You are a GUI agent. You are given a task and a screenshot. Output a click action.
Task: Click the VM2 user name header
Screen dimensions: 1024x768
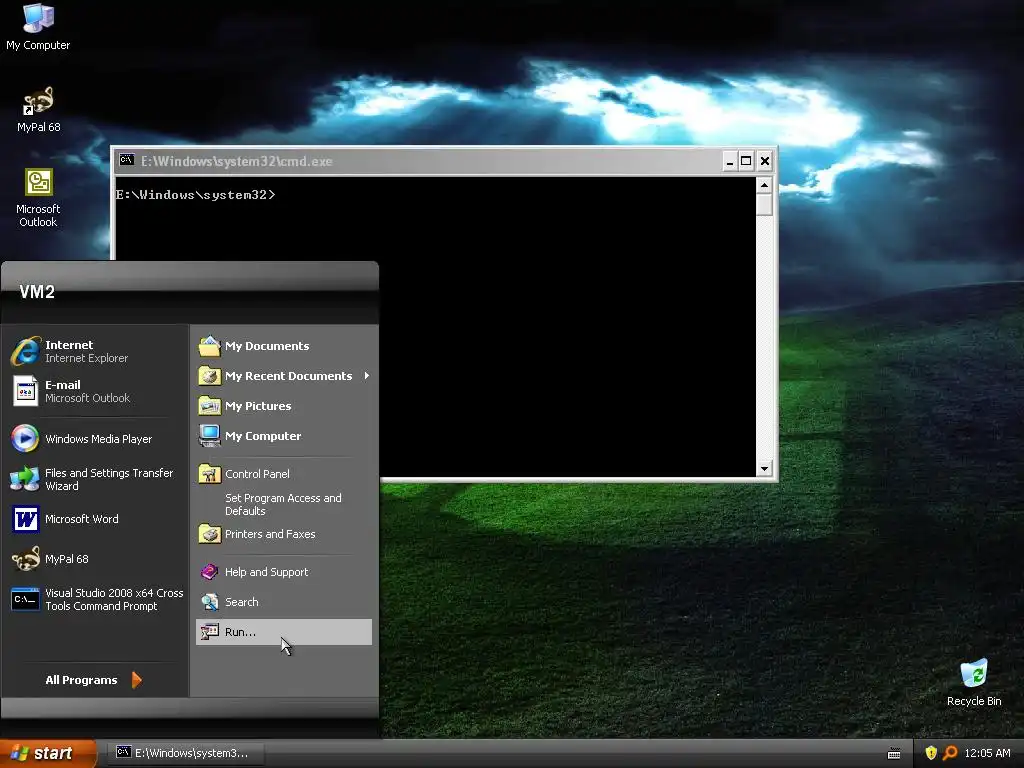coord(37,291)
